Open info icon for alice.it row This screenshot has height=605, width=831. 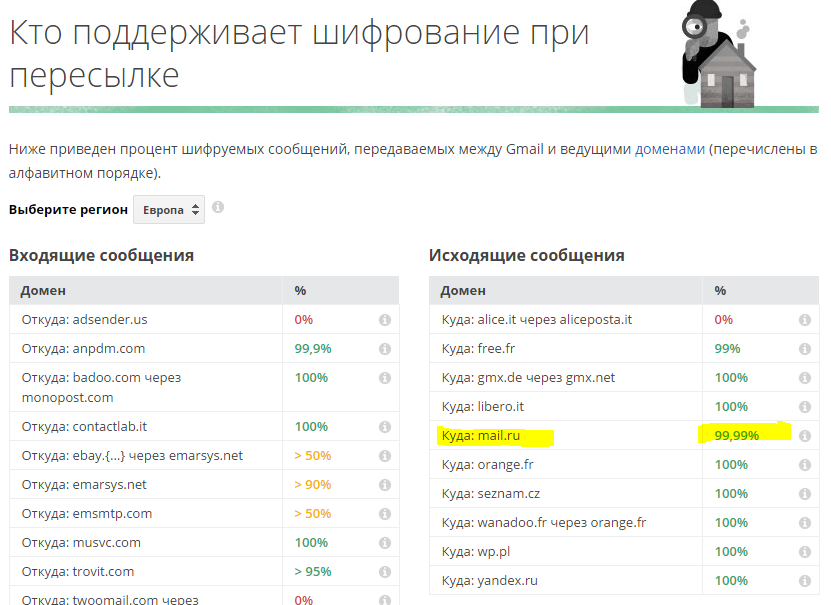805,320
